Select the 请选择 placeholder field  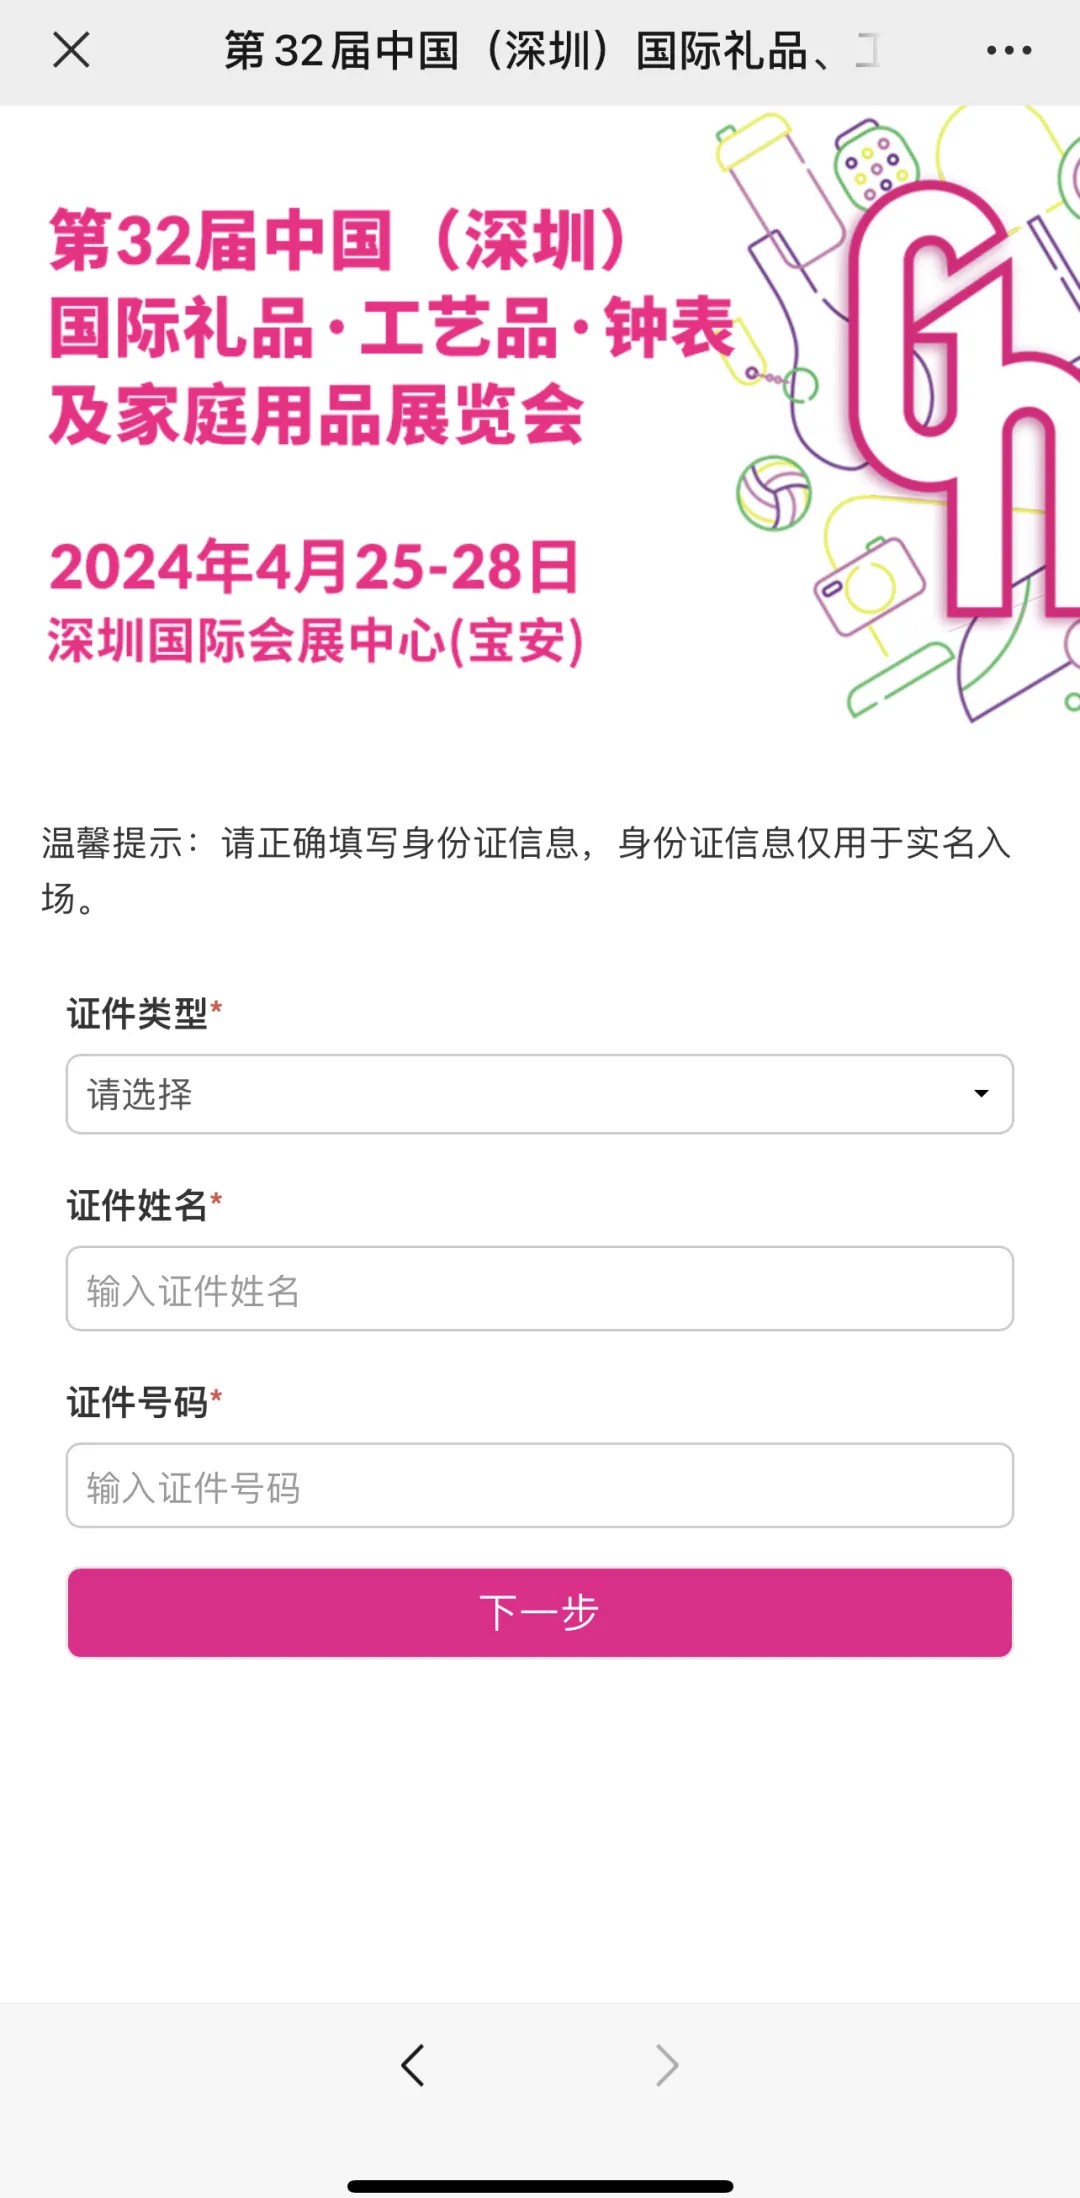(x=300, y=1094)
